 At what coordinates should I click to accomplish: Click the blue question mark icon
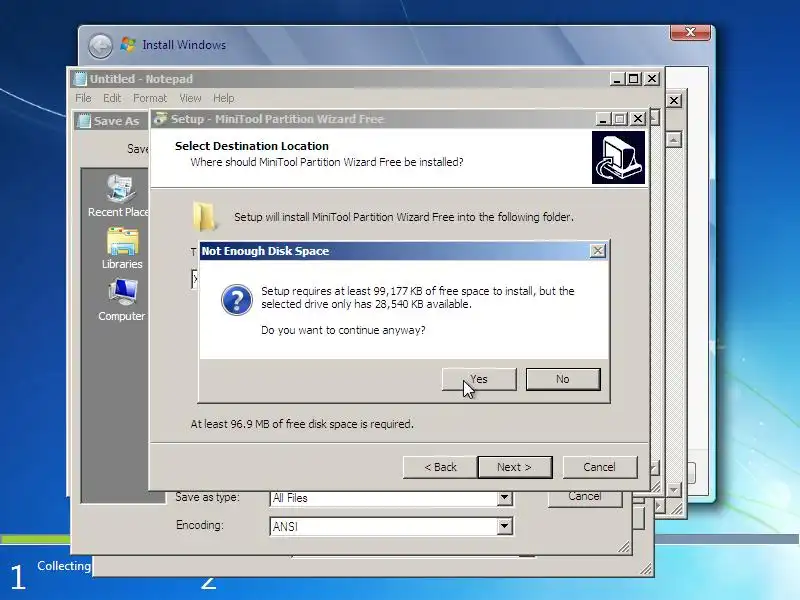click(236, 299)
